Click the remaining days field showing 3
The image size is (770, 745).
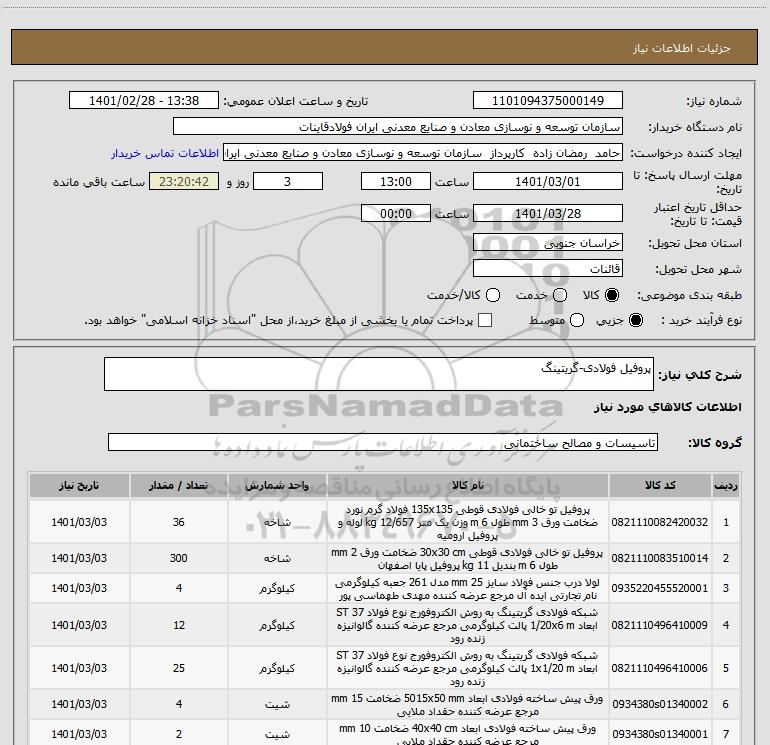(288, 181)
